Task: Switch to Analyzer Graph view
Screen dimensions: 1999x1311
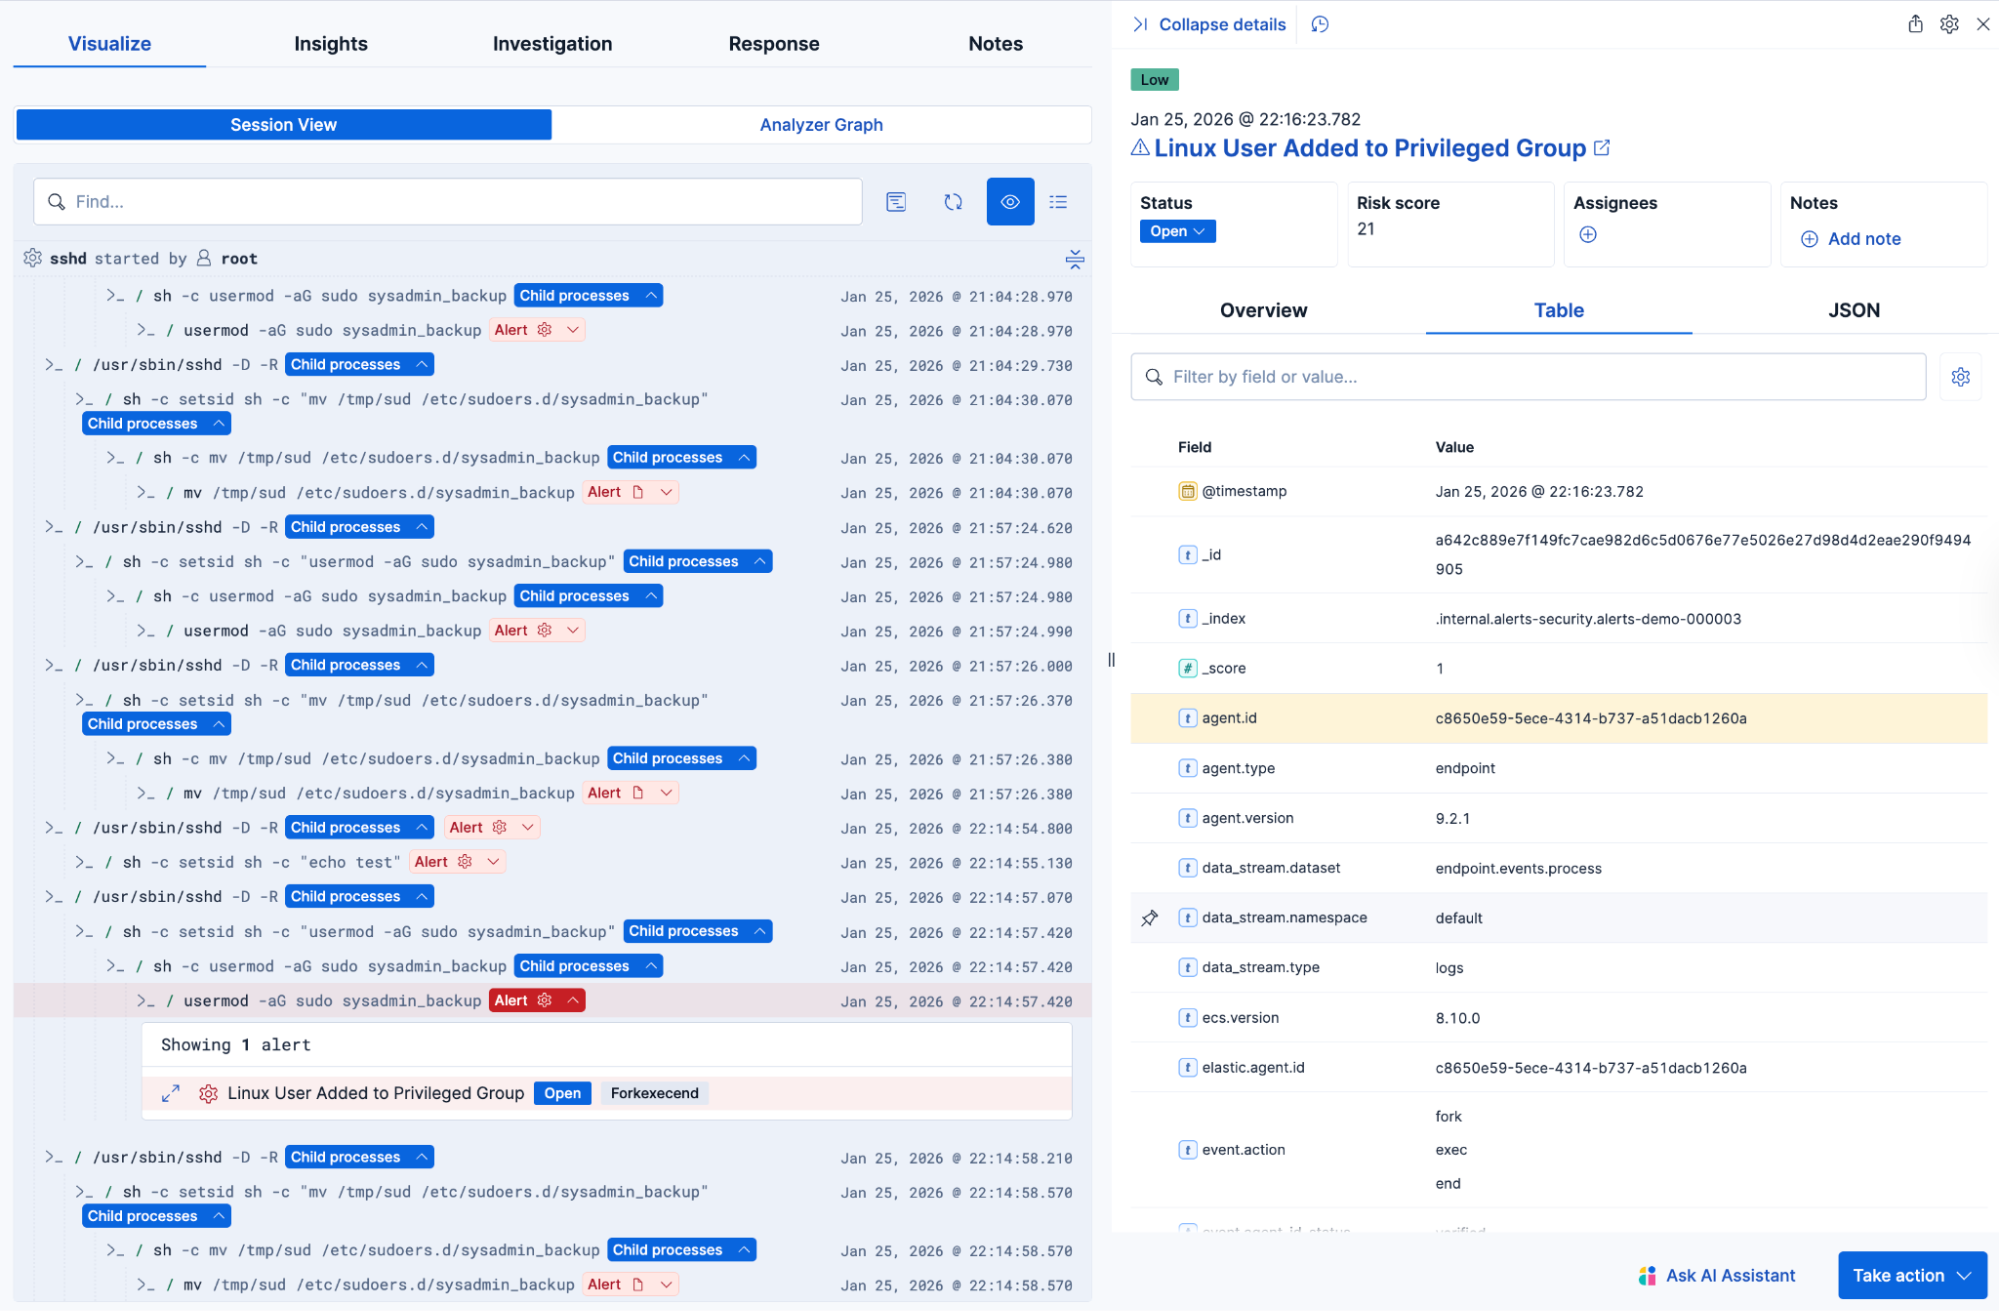Action: click(x=821, y=125)
